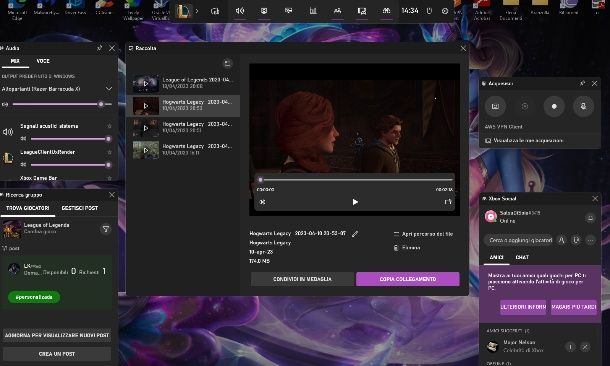
Task: Switch to TROVA GIOCATORI tab
Action: 28,208
